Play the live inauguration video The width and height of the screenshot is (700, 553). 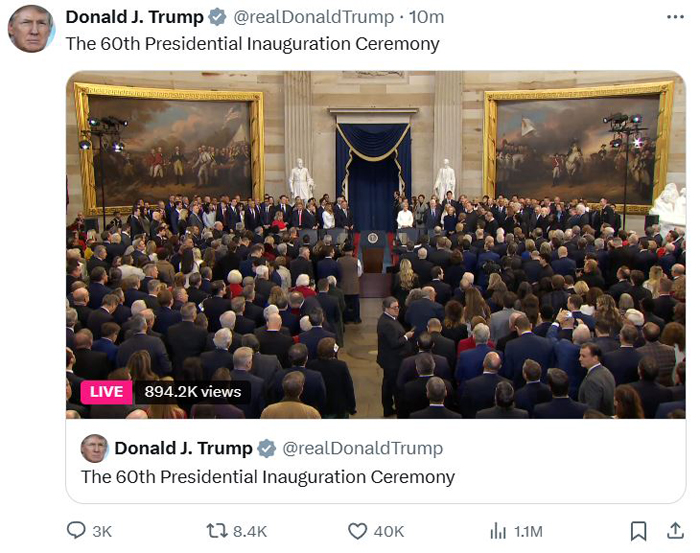pos(375,245)
